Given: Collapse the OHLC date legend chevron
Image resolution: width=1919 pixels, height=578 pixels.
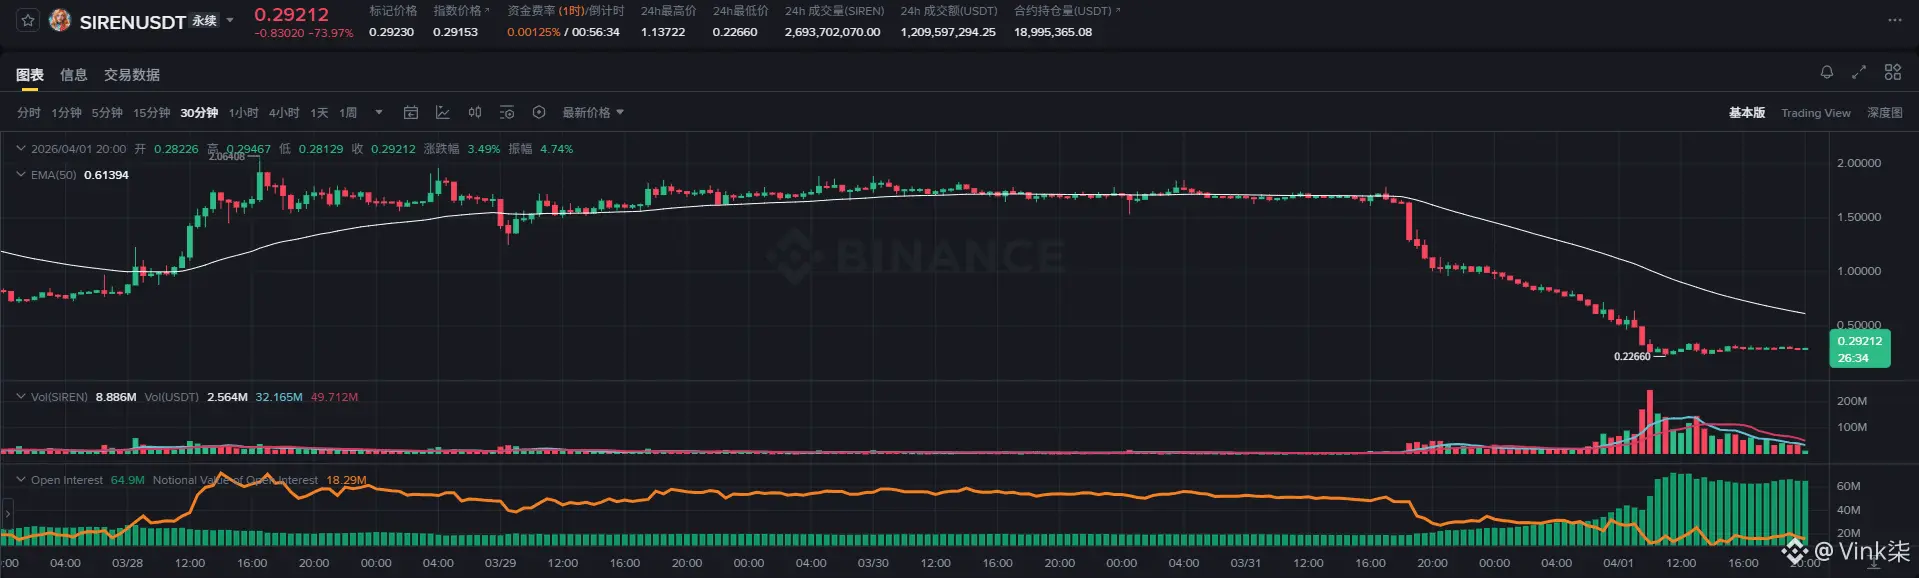Looking at the screenshot, I should click(x=21, y=148).
